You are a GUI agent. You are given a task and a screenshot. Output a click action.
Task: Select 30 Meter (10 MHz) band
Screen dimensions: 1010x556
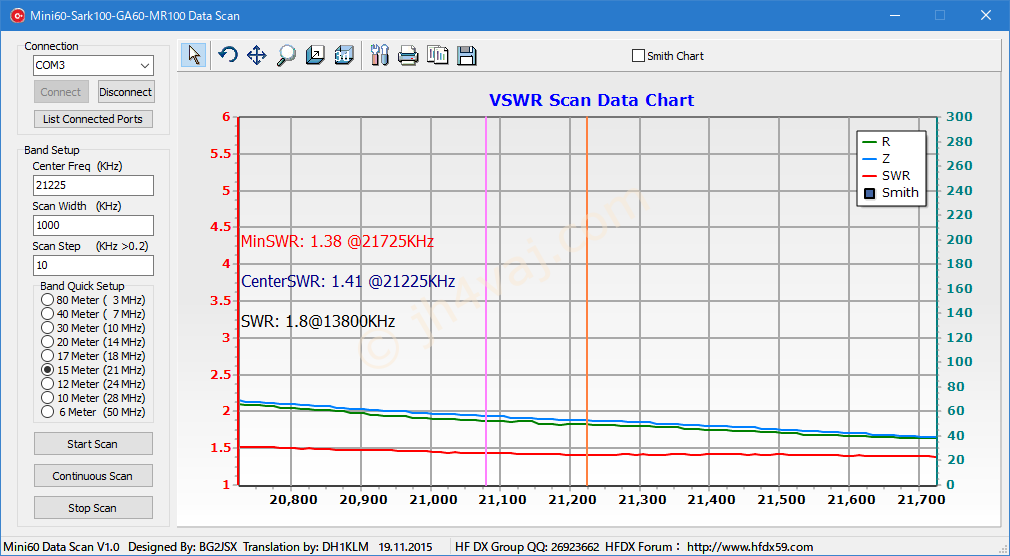[93, 328]
